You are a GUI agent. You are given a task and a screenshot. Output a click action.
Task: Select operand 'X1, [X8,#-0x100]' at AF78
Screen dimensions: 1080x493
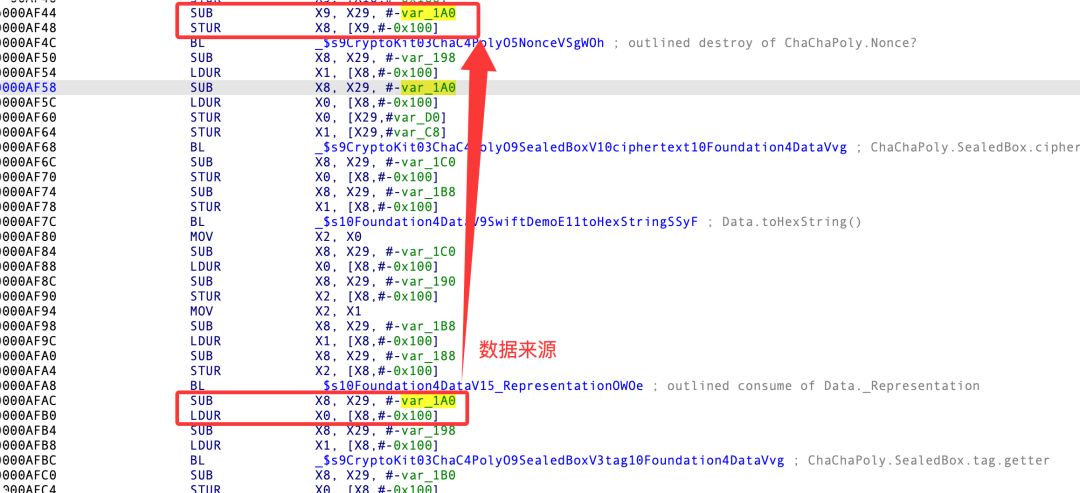click(x=376, y=207)
